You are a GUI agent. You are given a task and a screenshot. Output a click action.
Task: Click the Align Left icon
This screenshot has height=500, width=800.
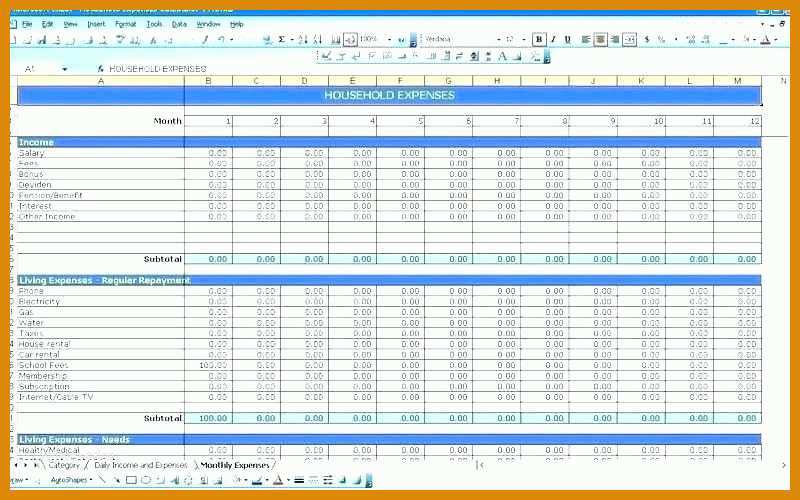click(586, 39)
